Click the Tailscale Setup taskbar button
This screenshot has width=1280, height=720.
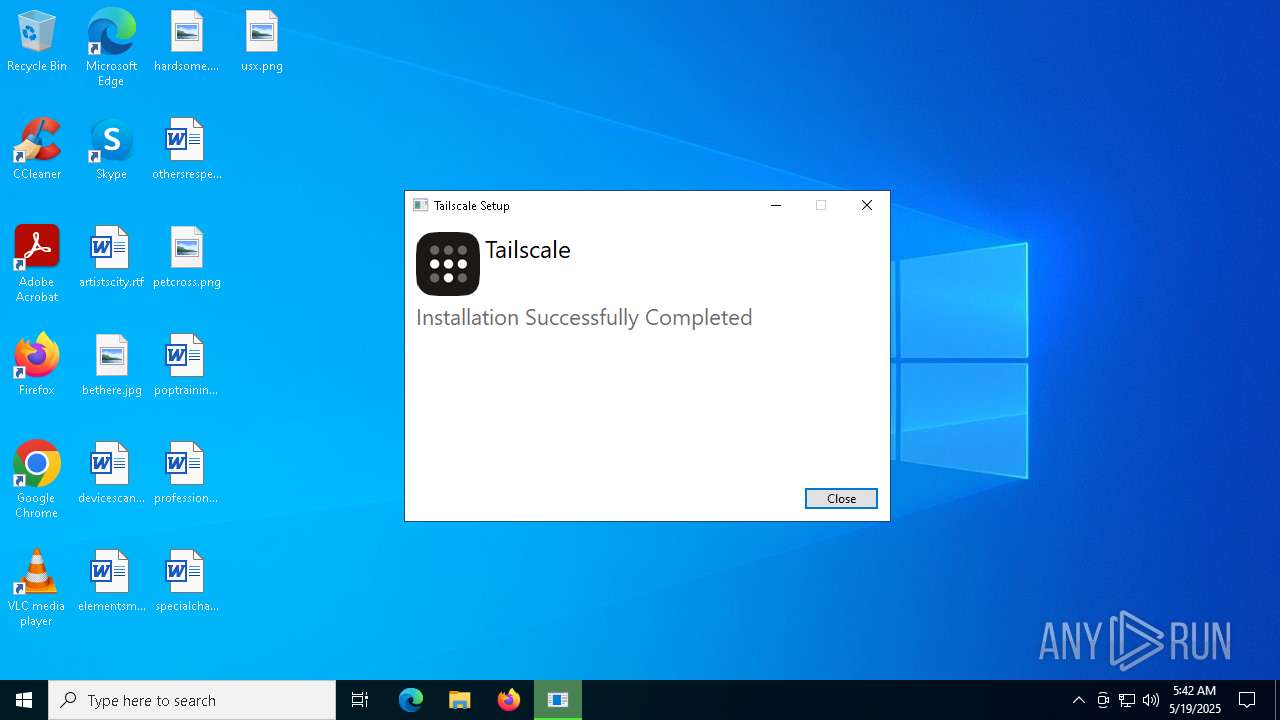[558, 700]
